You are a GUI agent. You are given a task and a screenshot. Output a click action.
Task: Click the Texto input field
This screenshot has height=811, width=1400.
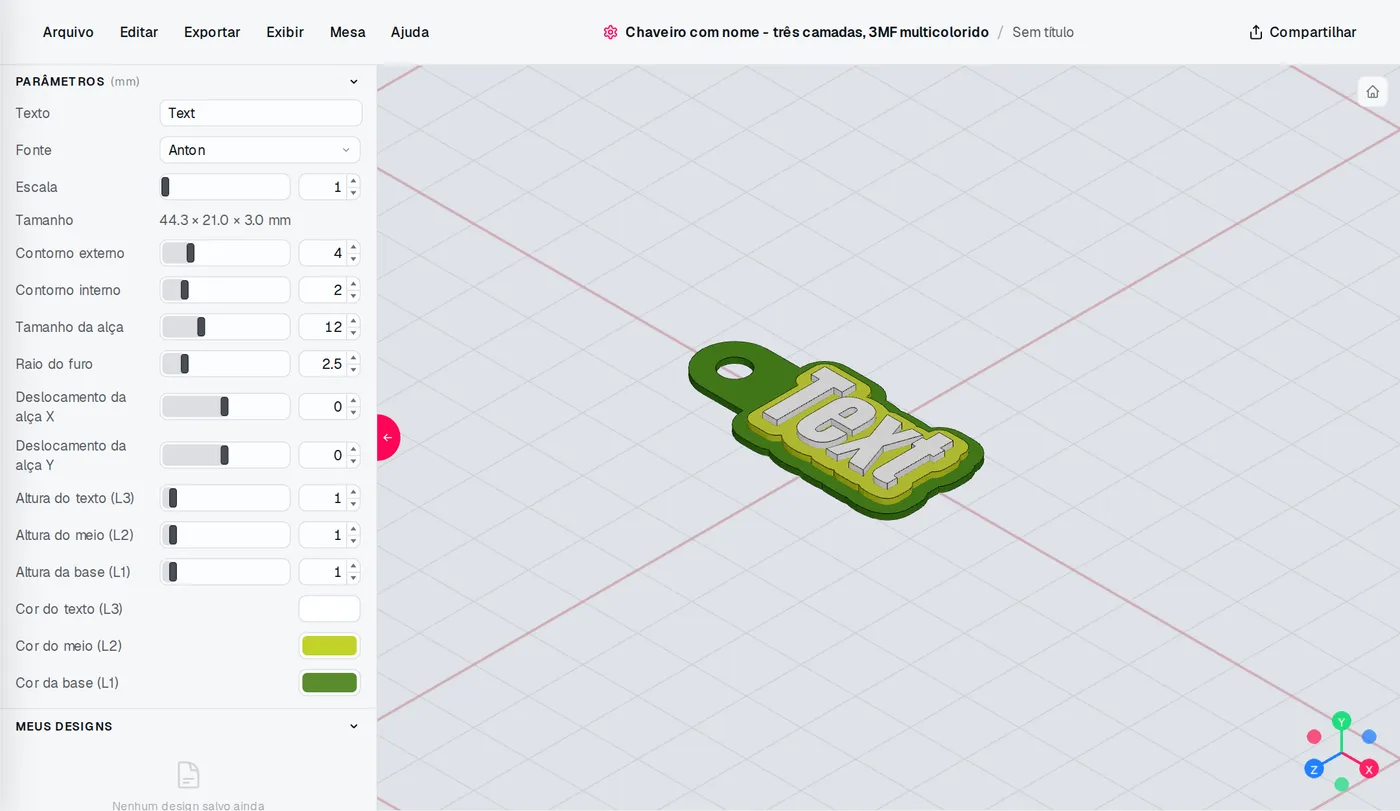tap(260, 113)
